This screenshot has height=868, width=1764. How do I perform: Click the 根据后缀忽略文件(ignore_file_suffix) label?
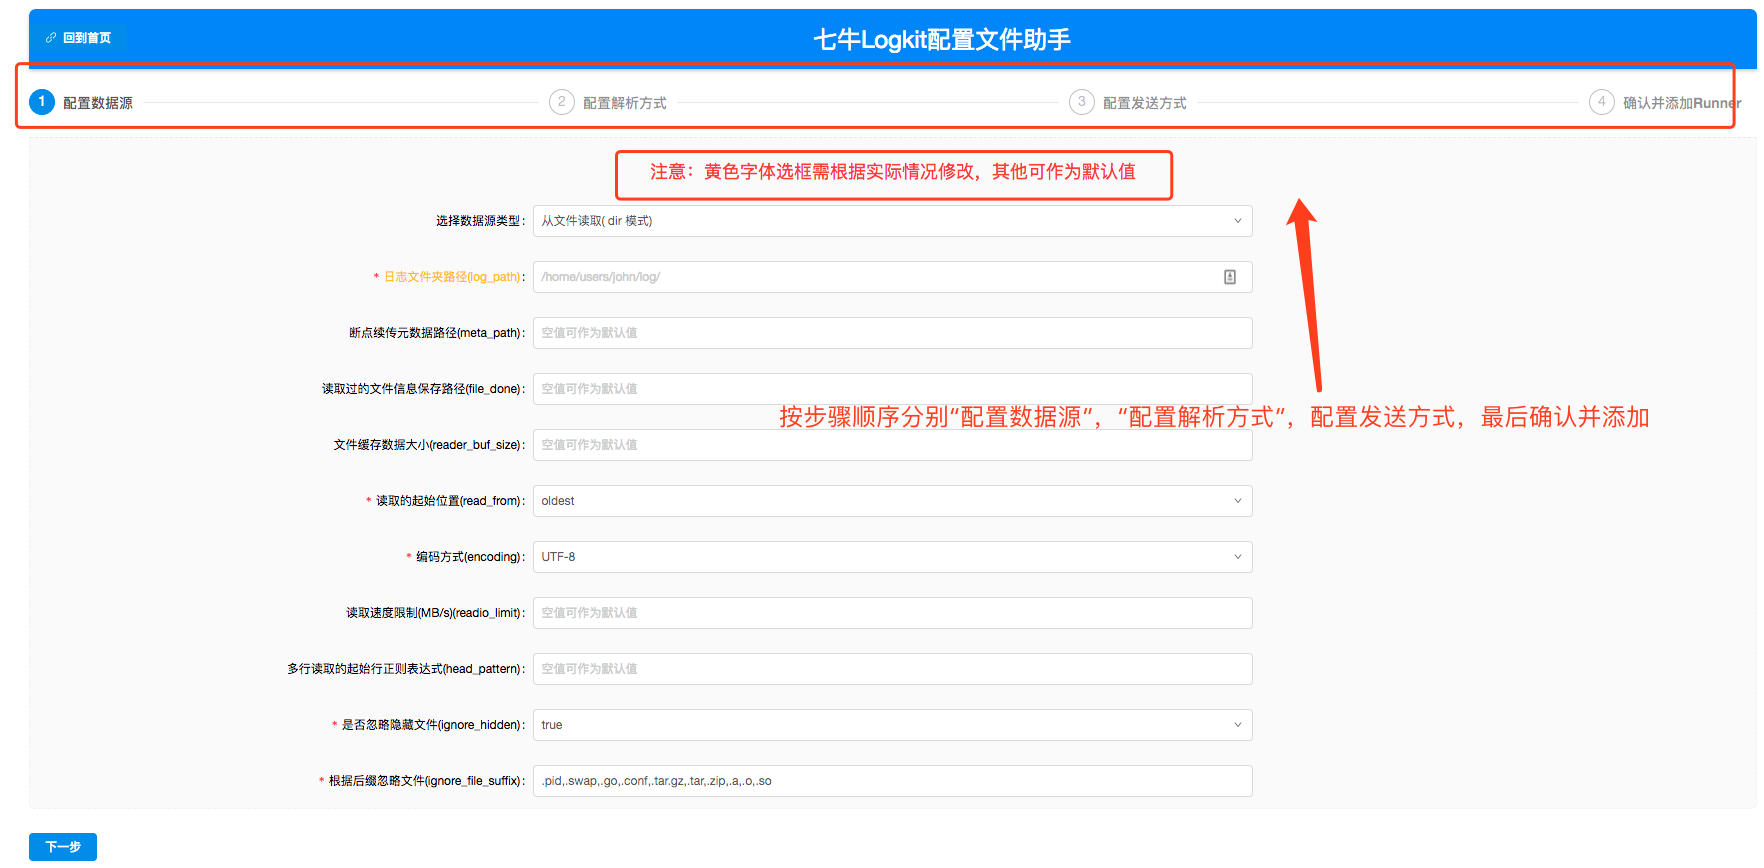(427, 781)
